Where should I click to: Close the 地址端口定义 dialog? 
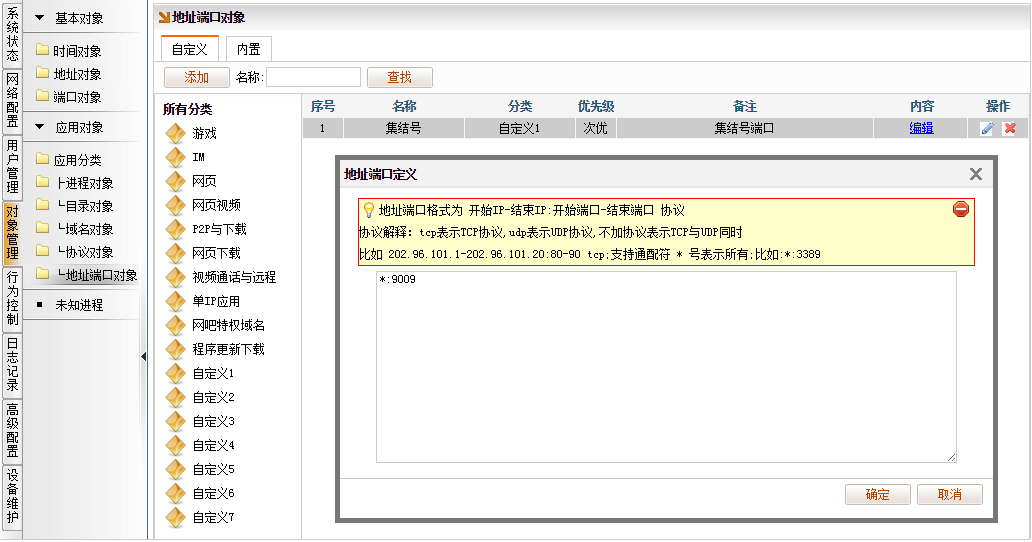click(975, 174)
